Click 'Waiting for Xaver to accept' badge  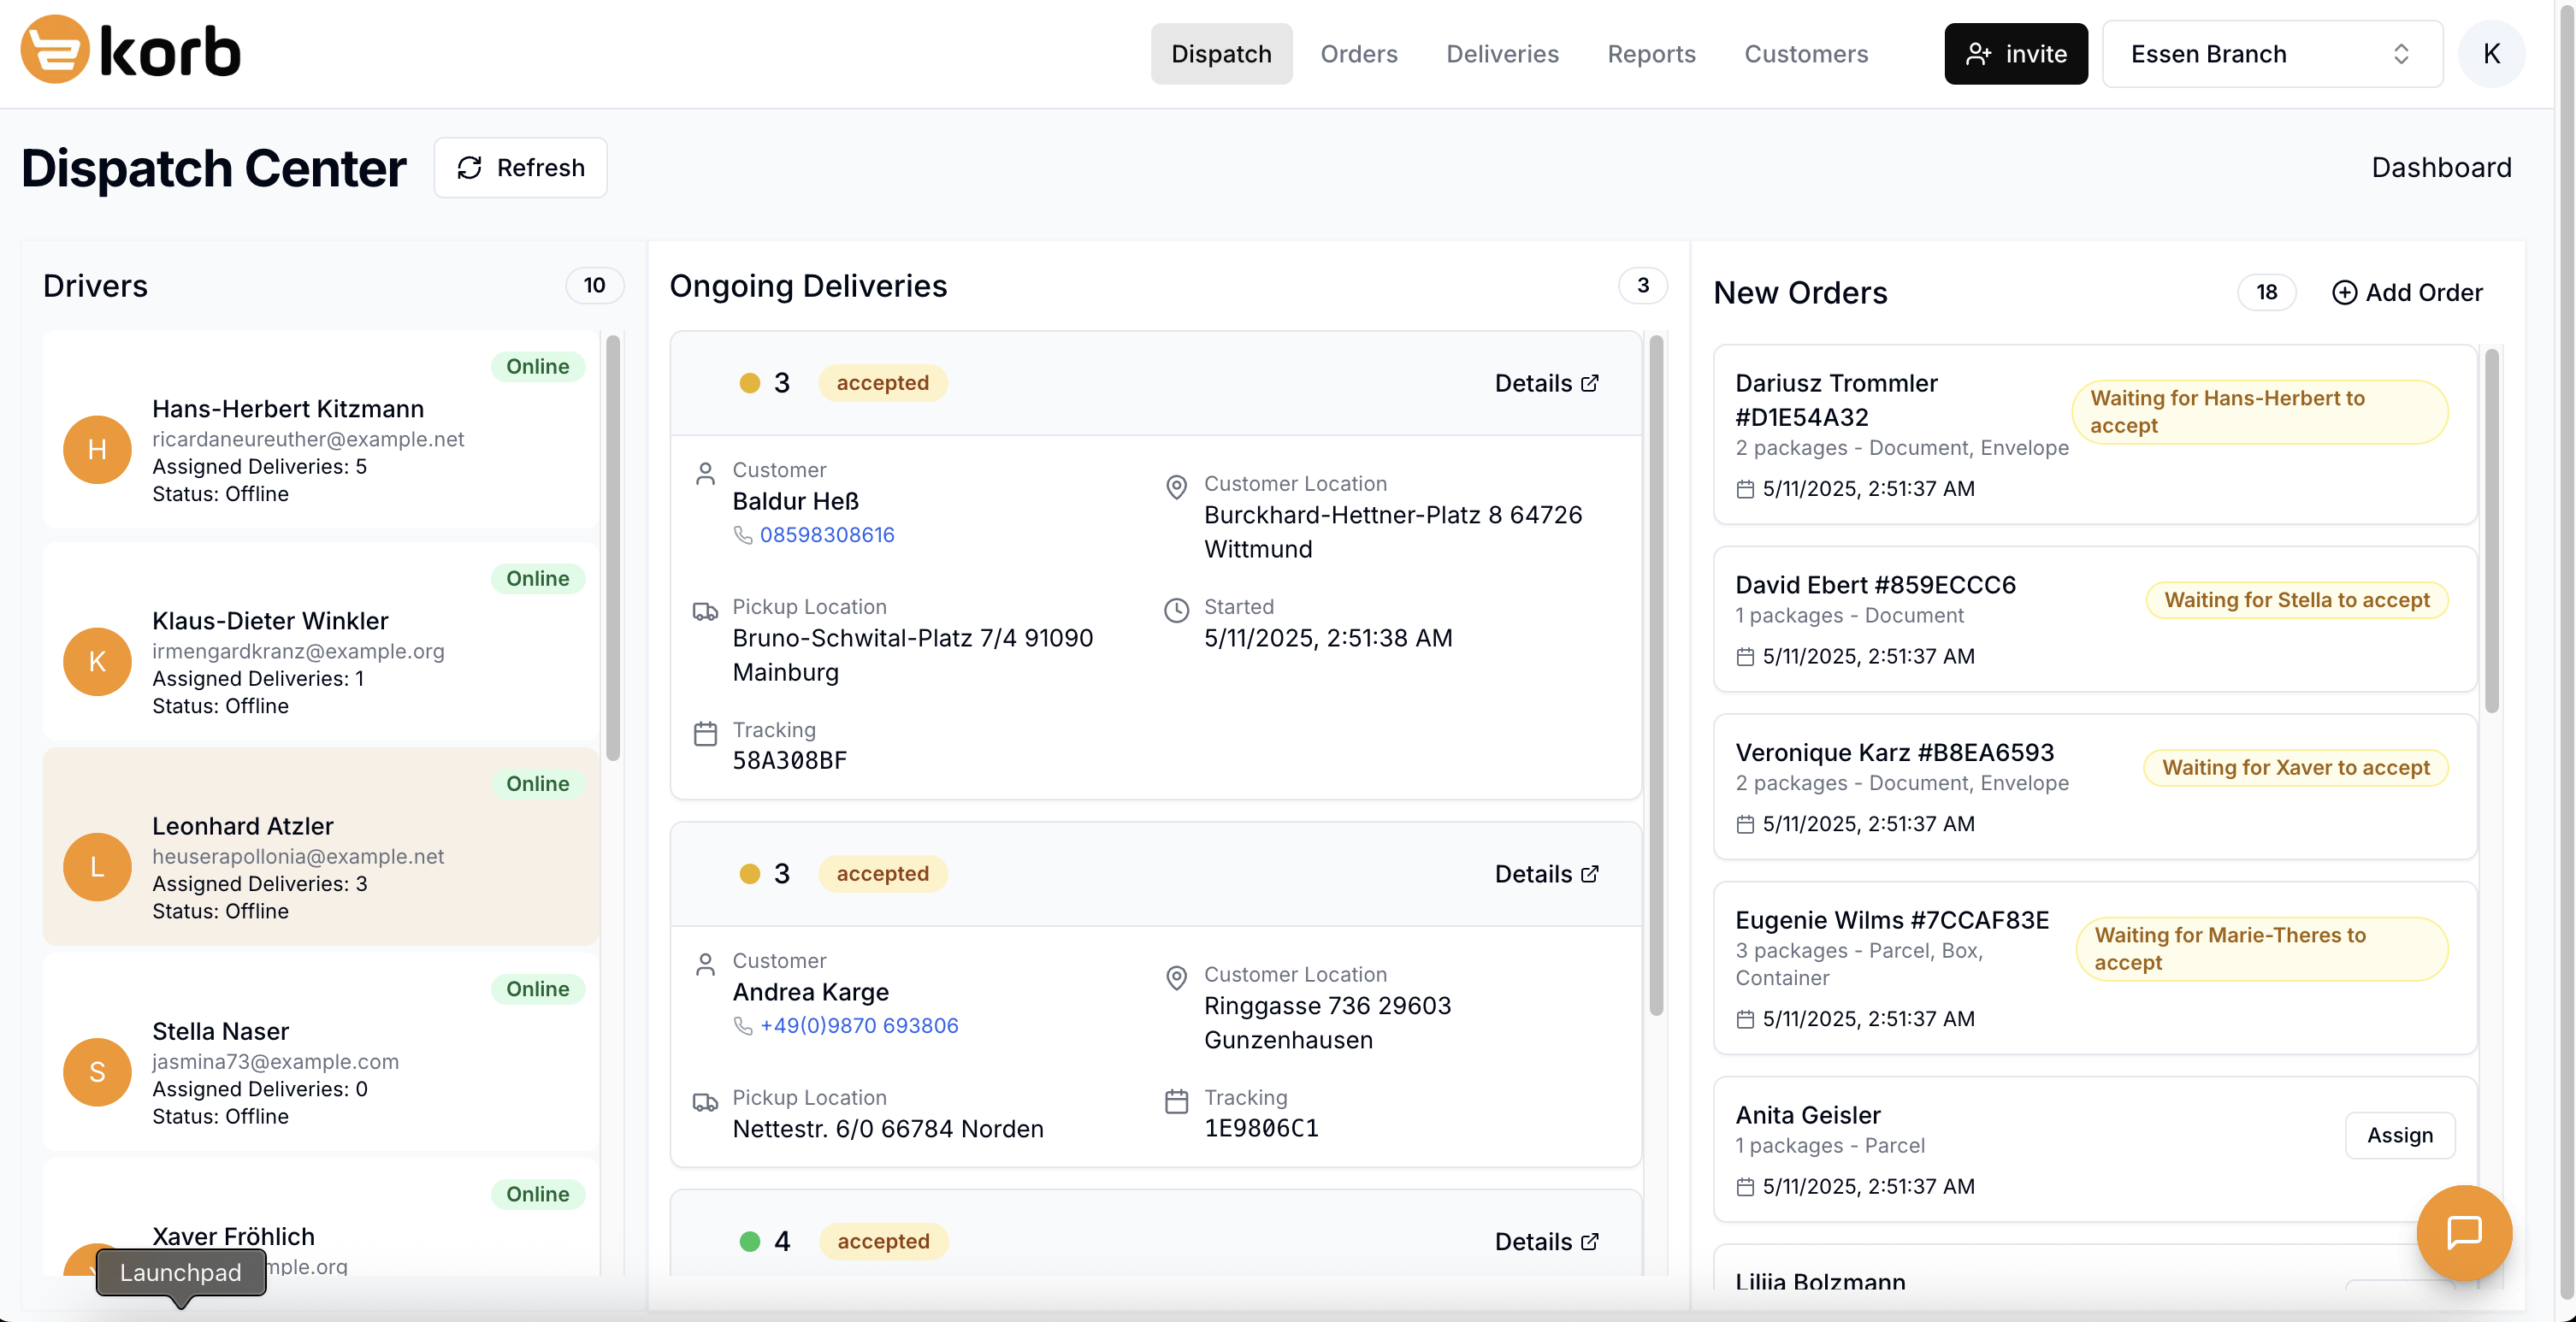[x=2296, y=768]
